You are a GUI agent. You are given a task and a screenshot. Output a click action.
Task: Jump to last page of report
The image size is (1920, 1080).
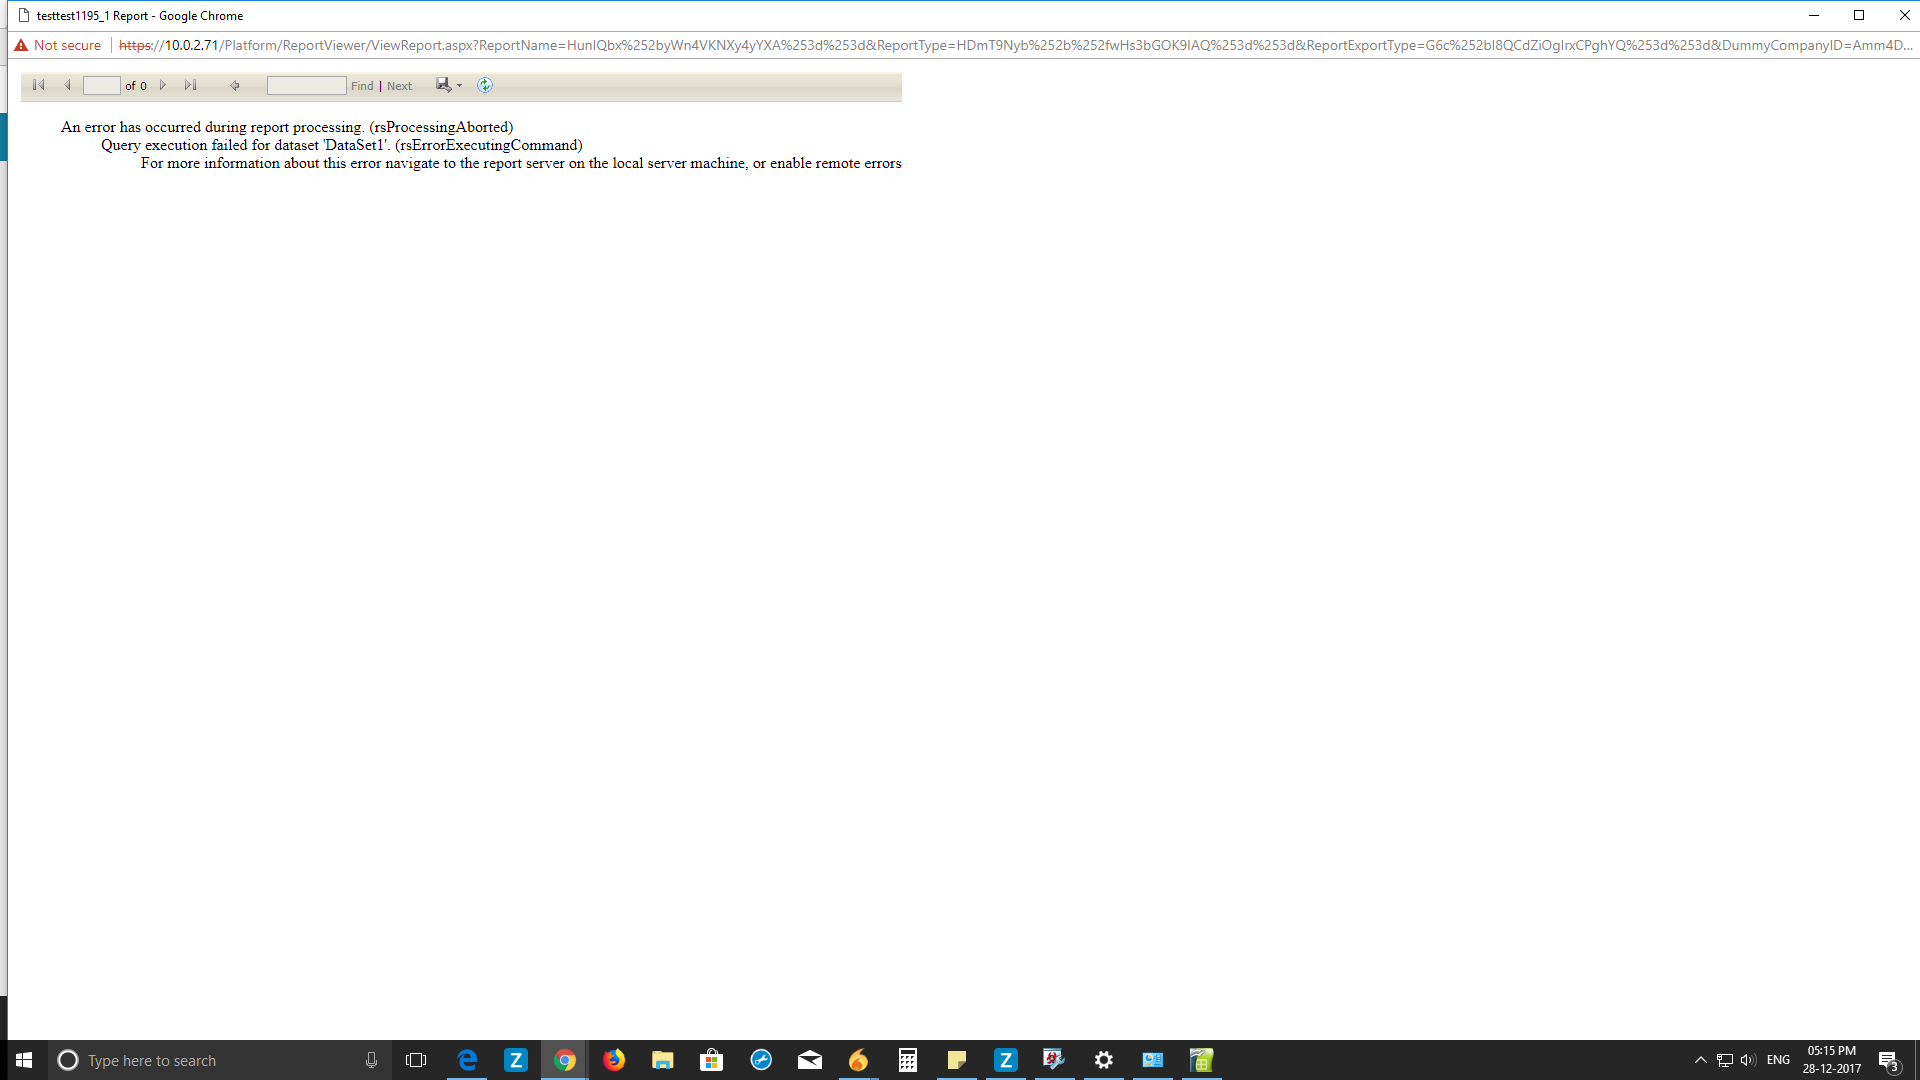click(x=190, y=85)
